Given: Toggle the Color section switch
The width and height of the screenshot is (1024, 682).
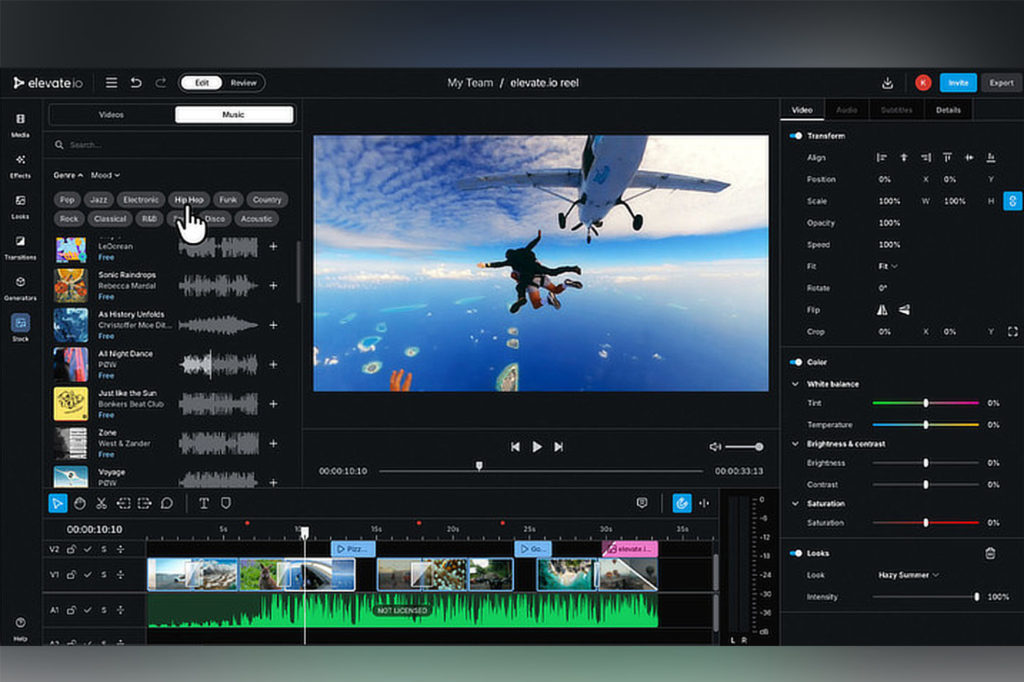Looking at the screenshot, I should tap(795, 362).
